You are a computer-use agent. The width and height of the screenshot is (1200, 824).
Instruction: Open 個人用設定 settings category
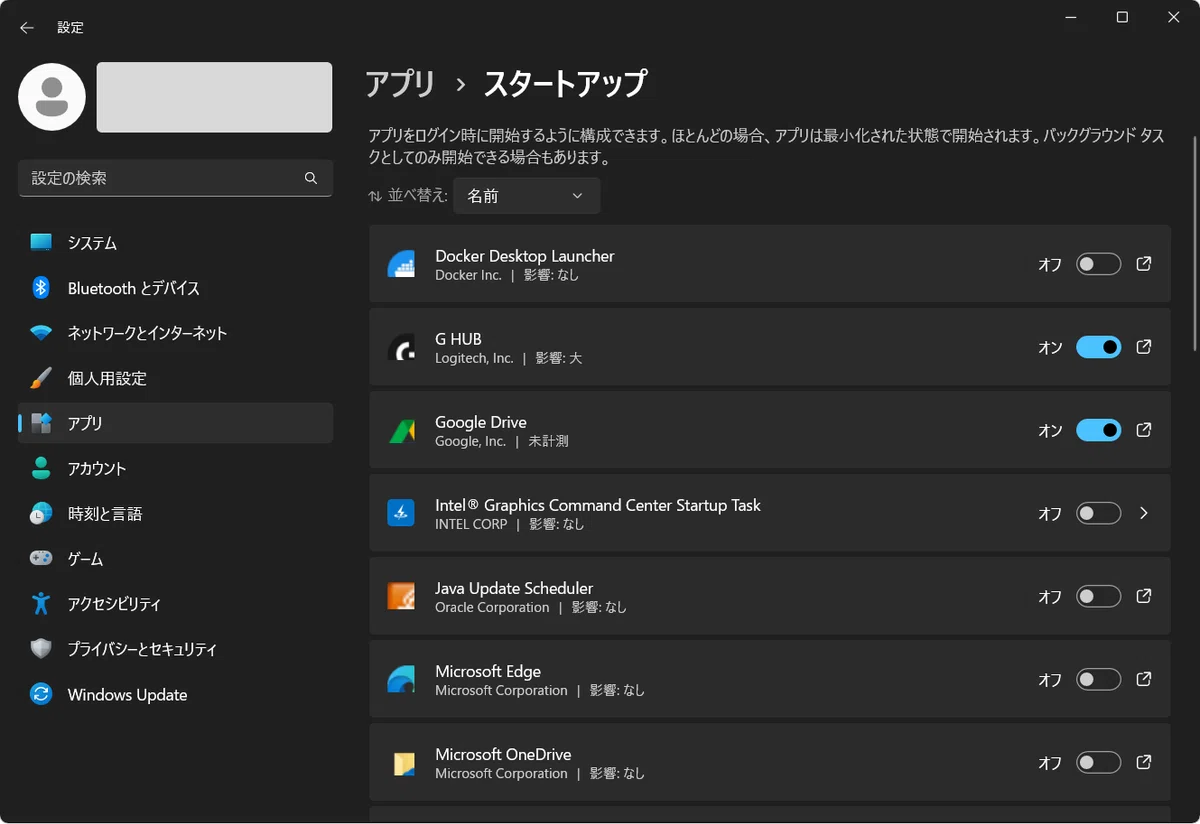175,378
